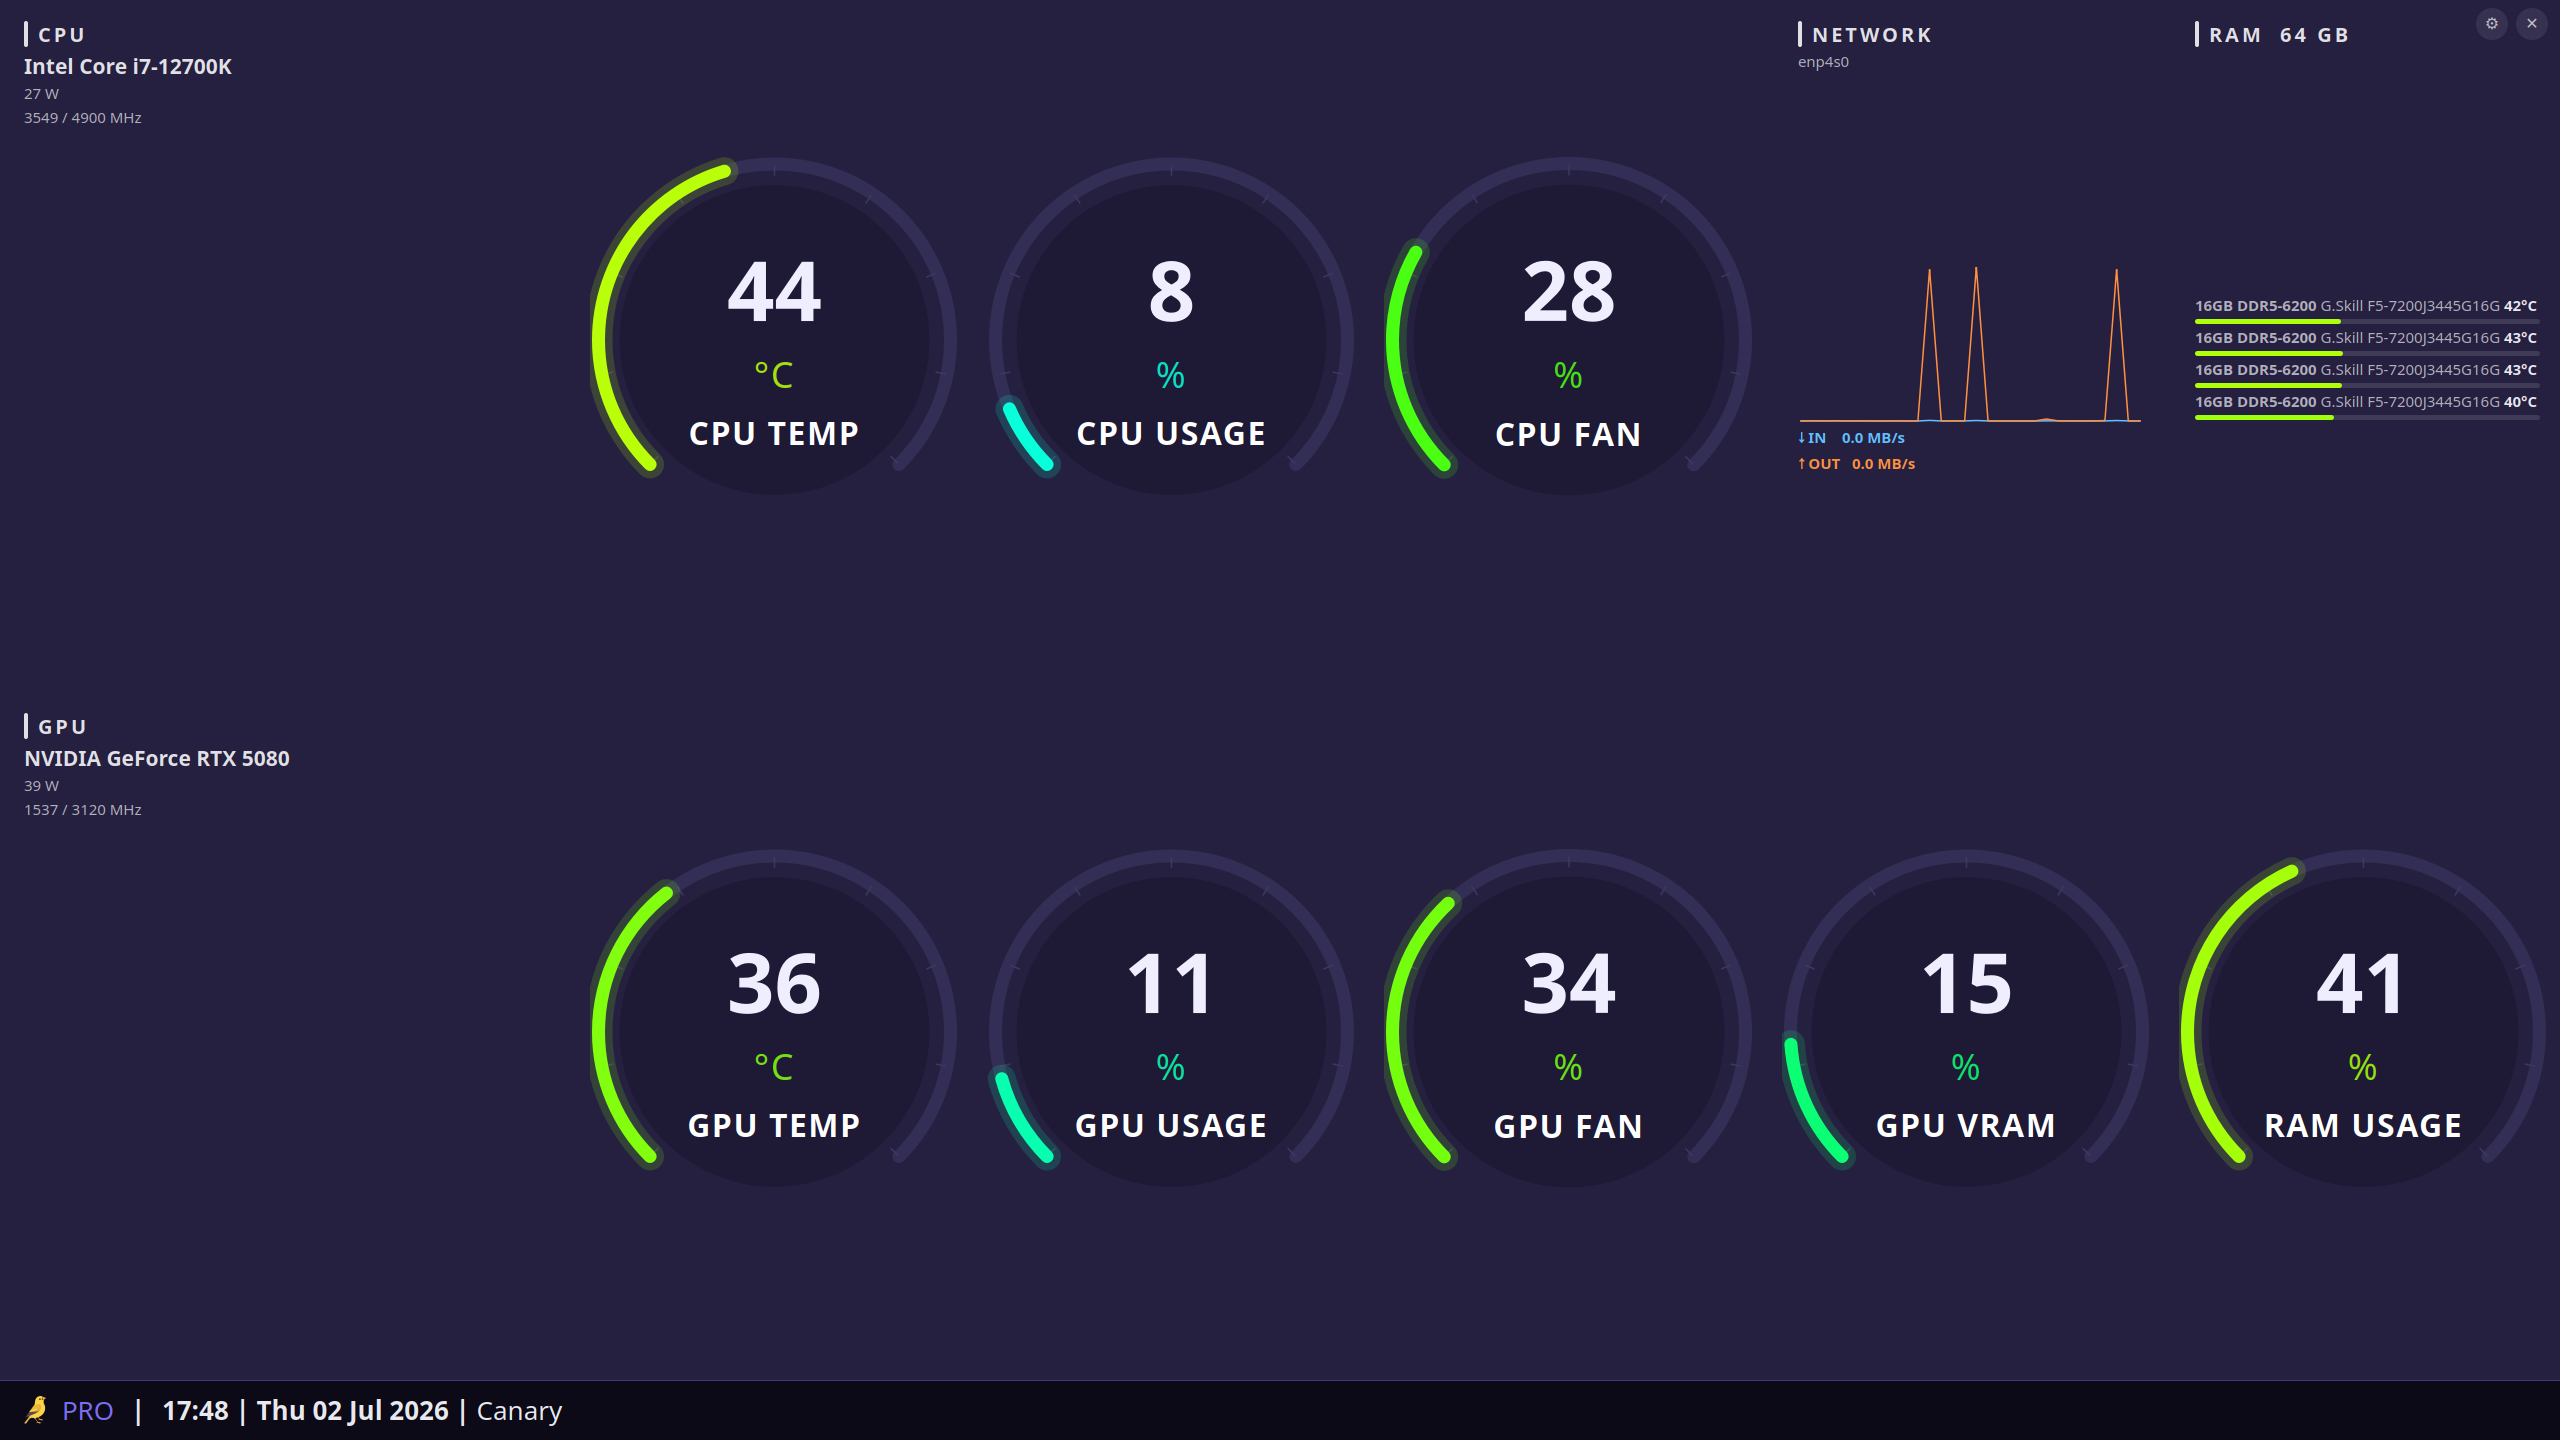Screen dimensions: 2560x1440
Task: Click the network traffic graph
Action: [1970, 344]
